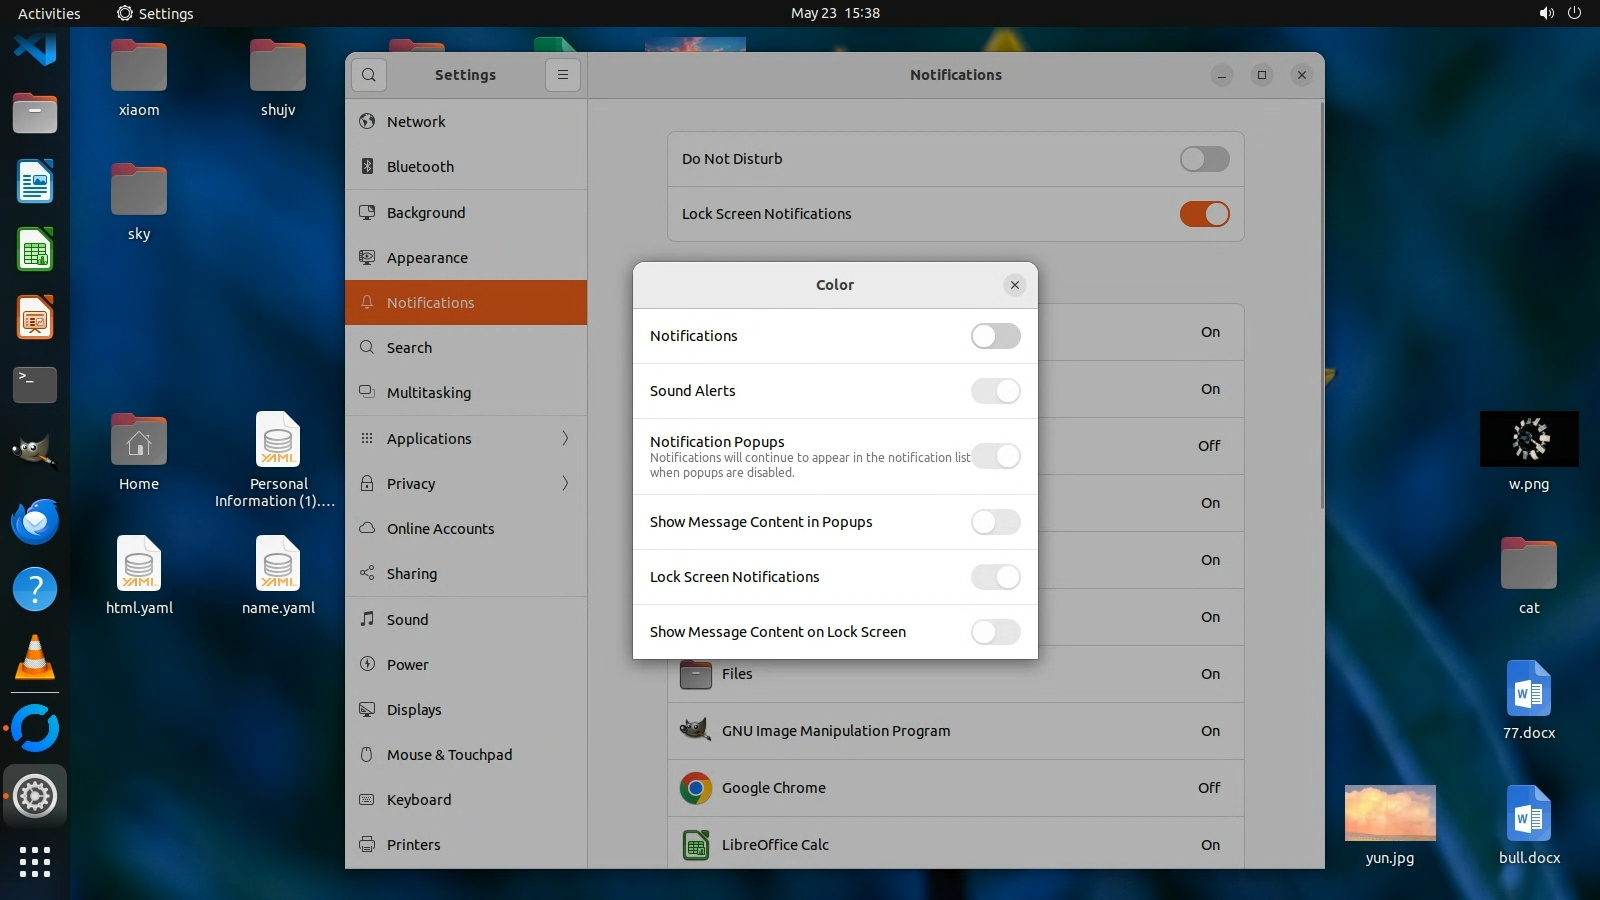Open the Terminal from the dock

[x=35, y=384]
